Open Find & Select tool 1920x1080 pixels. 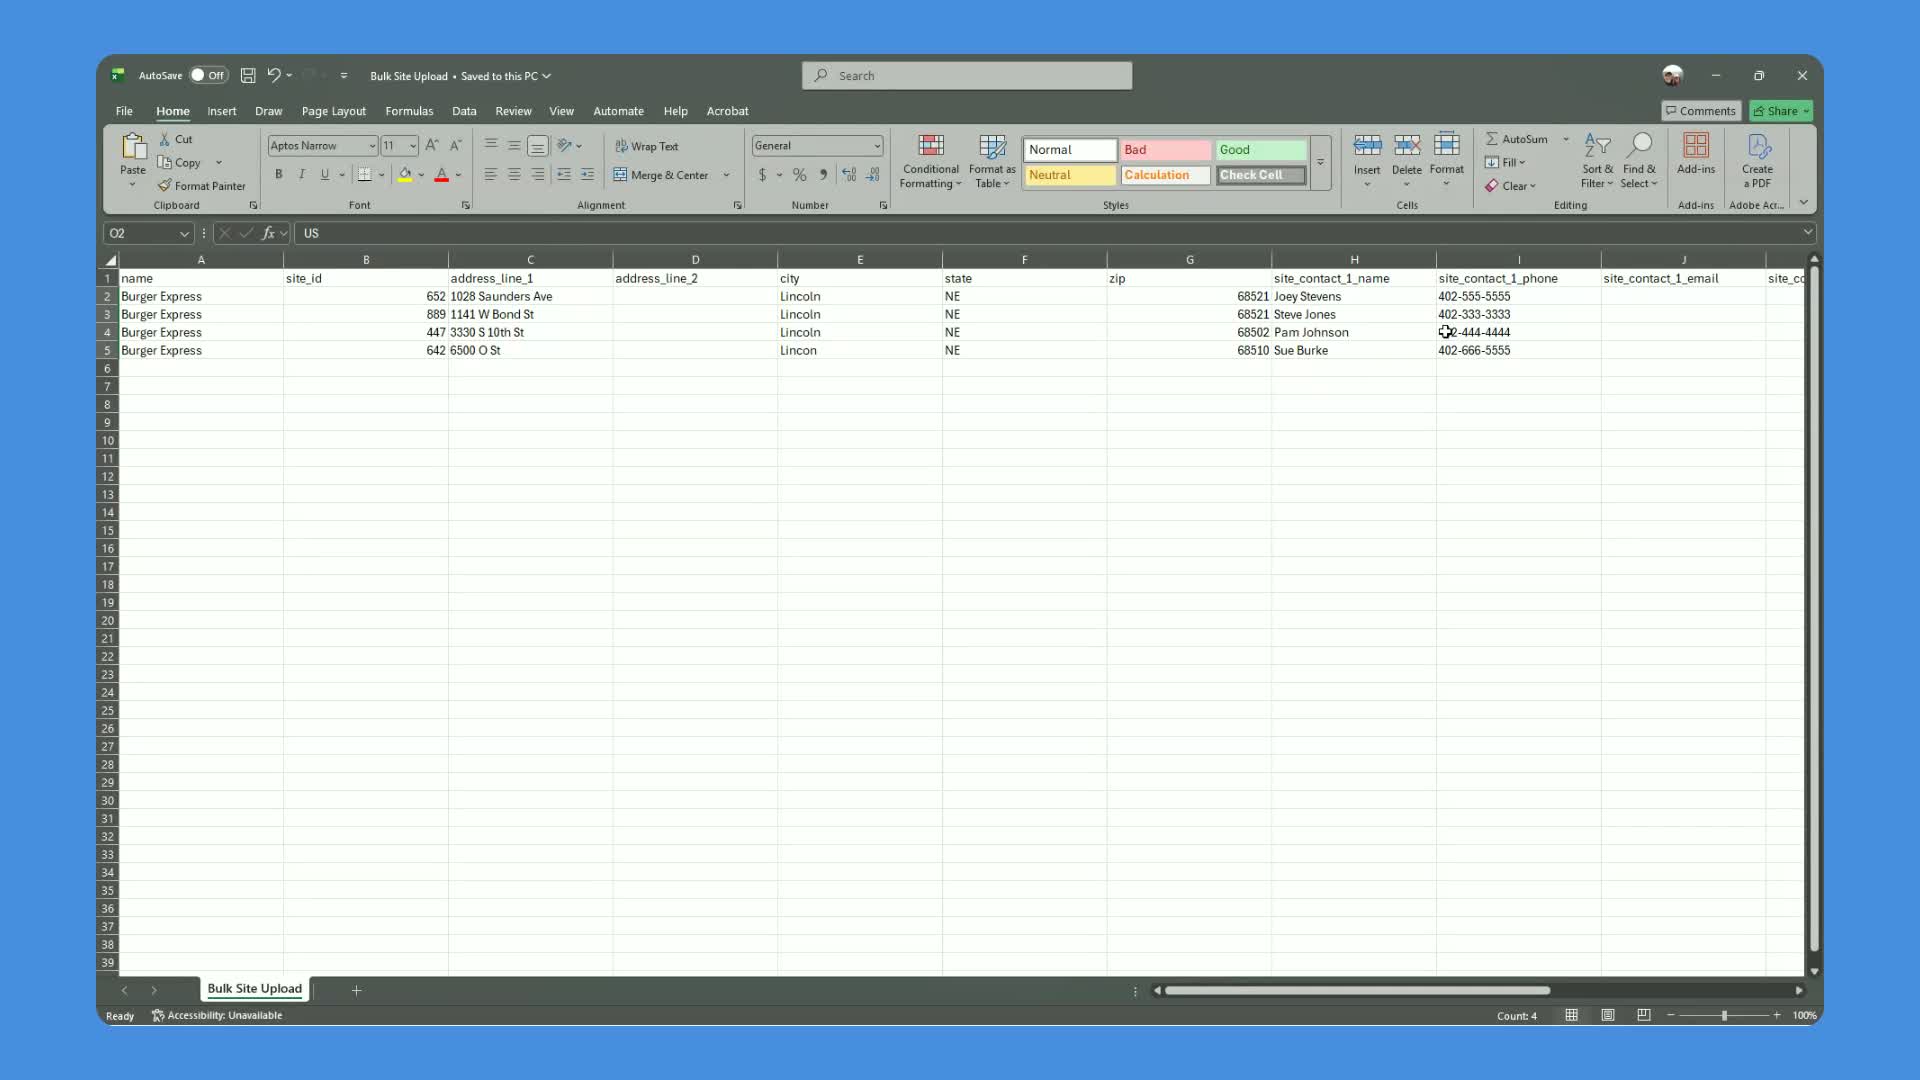pyautogui.click(x=1639, y=161)
